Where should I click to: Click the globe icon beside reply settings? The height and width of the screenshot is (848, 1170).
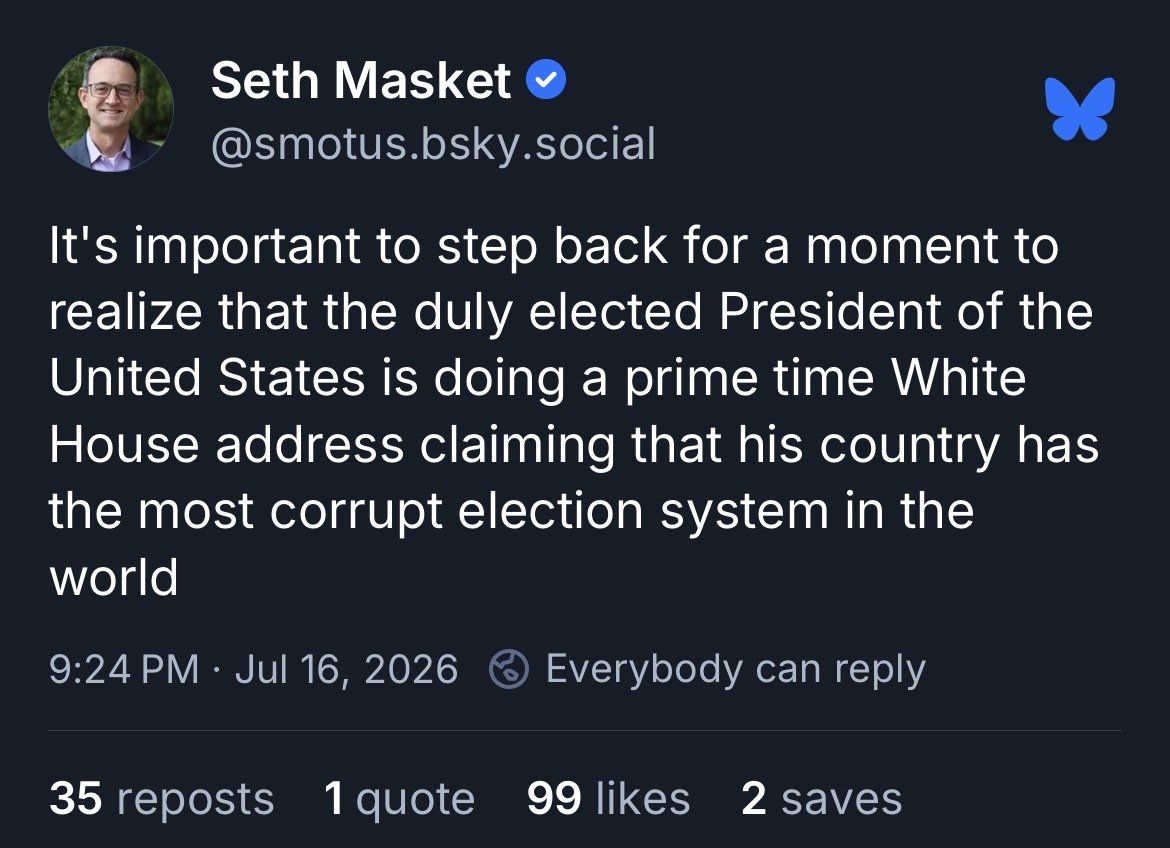[x=509, y=668]
